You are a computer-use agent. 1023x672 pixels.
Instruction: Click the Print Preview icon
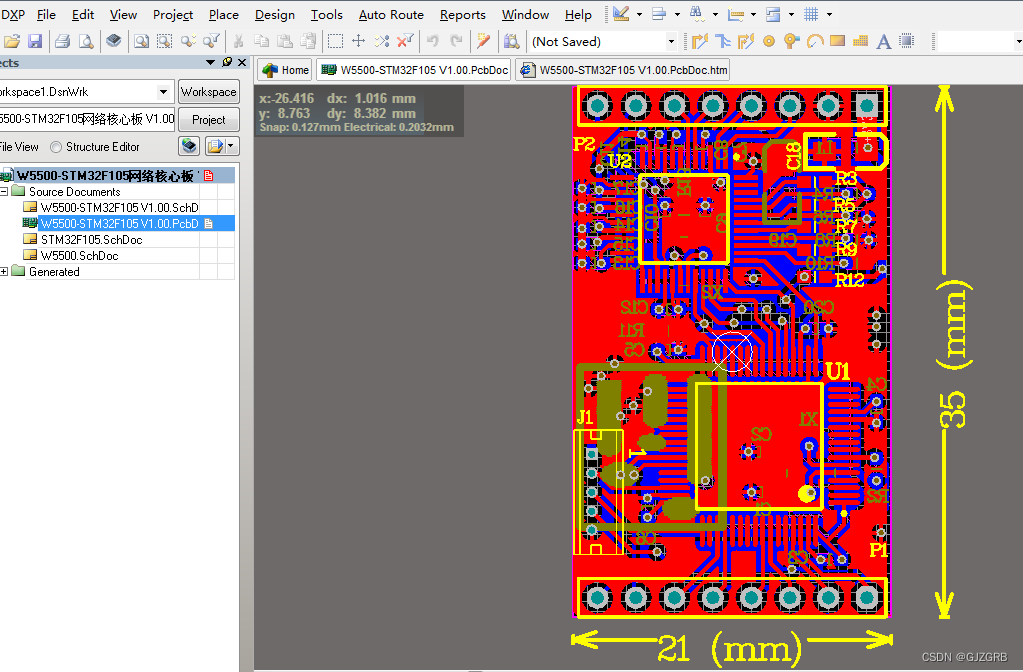click(x=86, y=41)
